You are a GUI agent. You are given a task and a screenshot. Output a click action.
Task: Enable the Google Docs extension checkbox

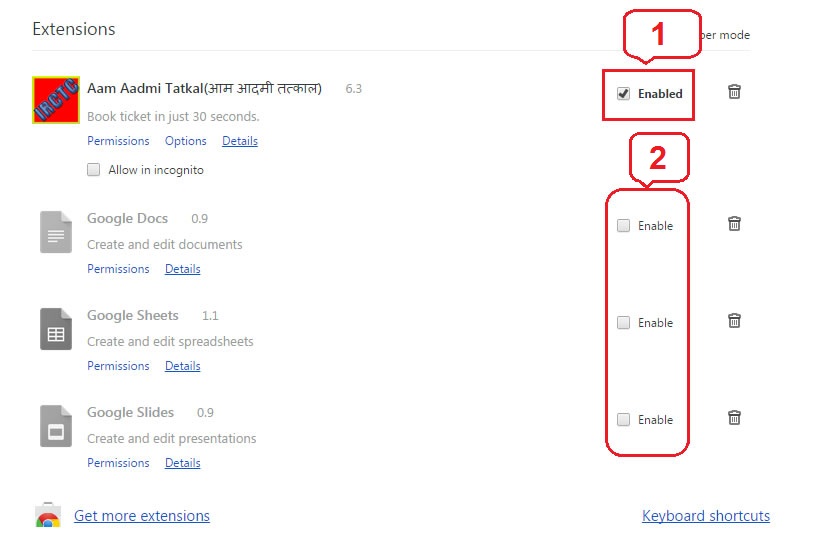[x=624, y=226]
